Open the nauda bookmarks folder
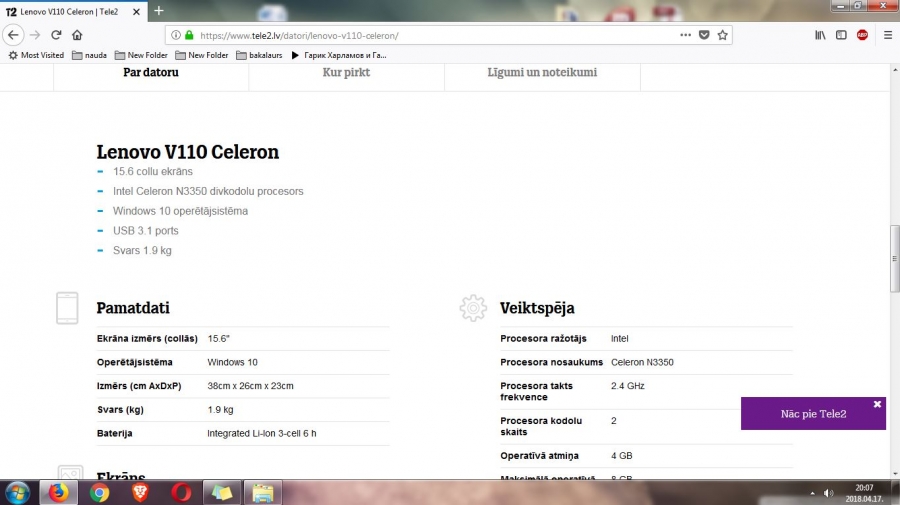Image resolution: width=900 pixels, height=505 pixels. point(90,55)
